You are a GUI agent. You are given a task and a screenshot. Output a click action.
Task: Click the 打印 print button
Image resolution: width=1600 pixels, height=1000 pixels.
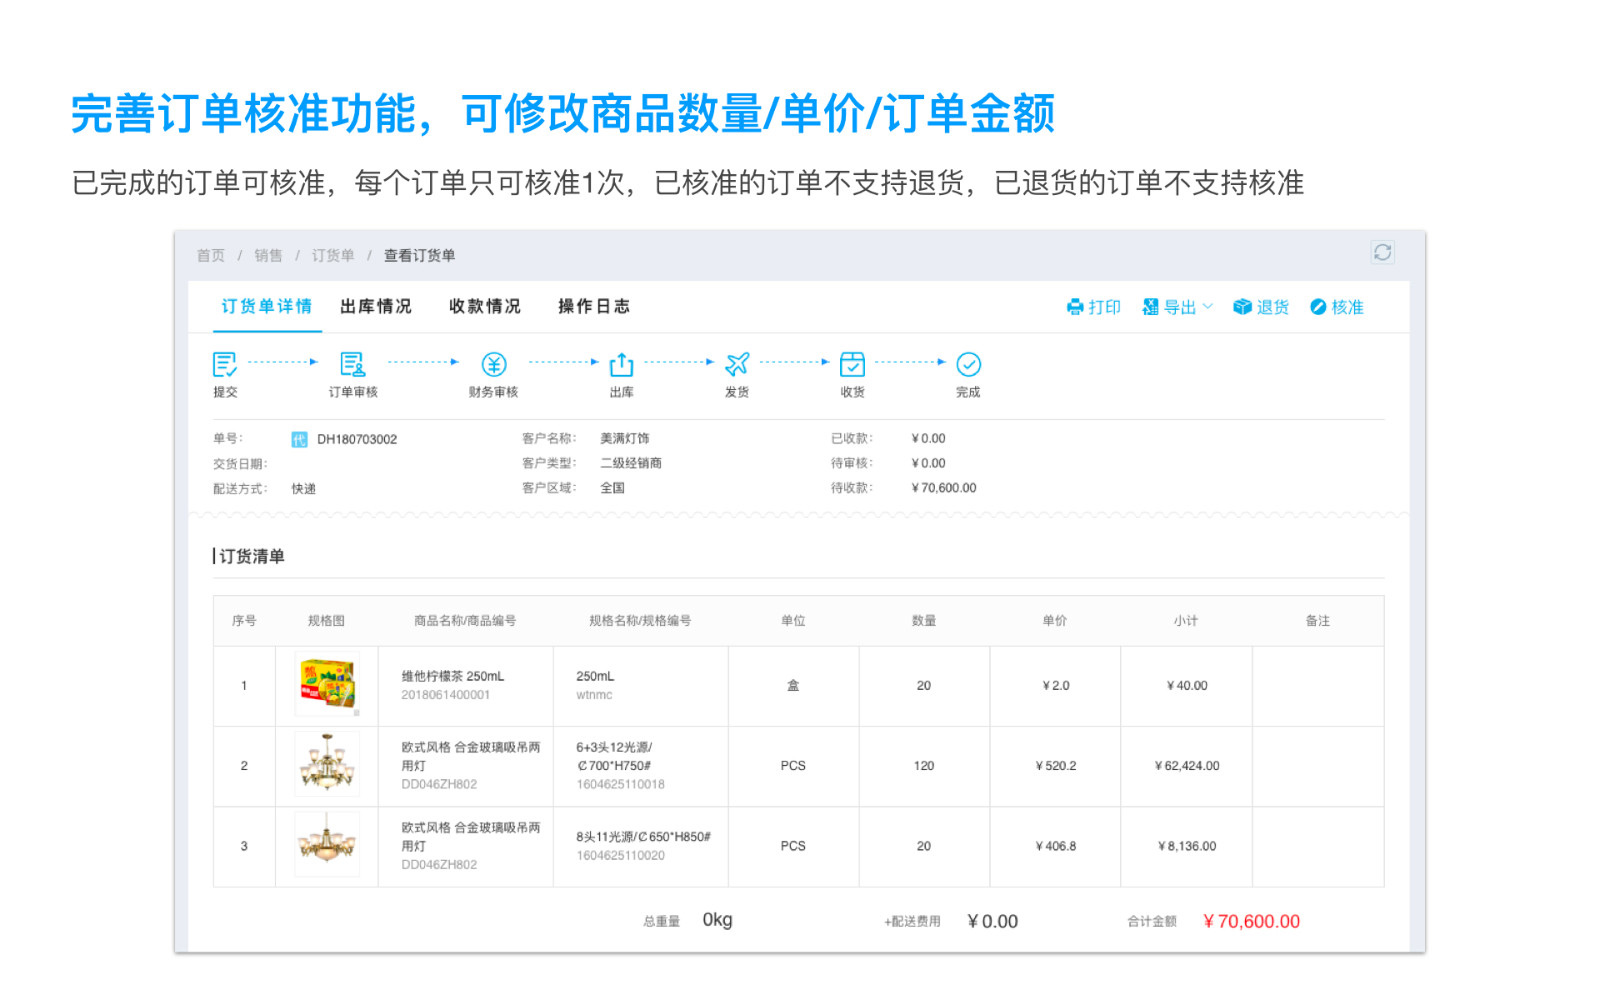click(1093, 307)
